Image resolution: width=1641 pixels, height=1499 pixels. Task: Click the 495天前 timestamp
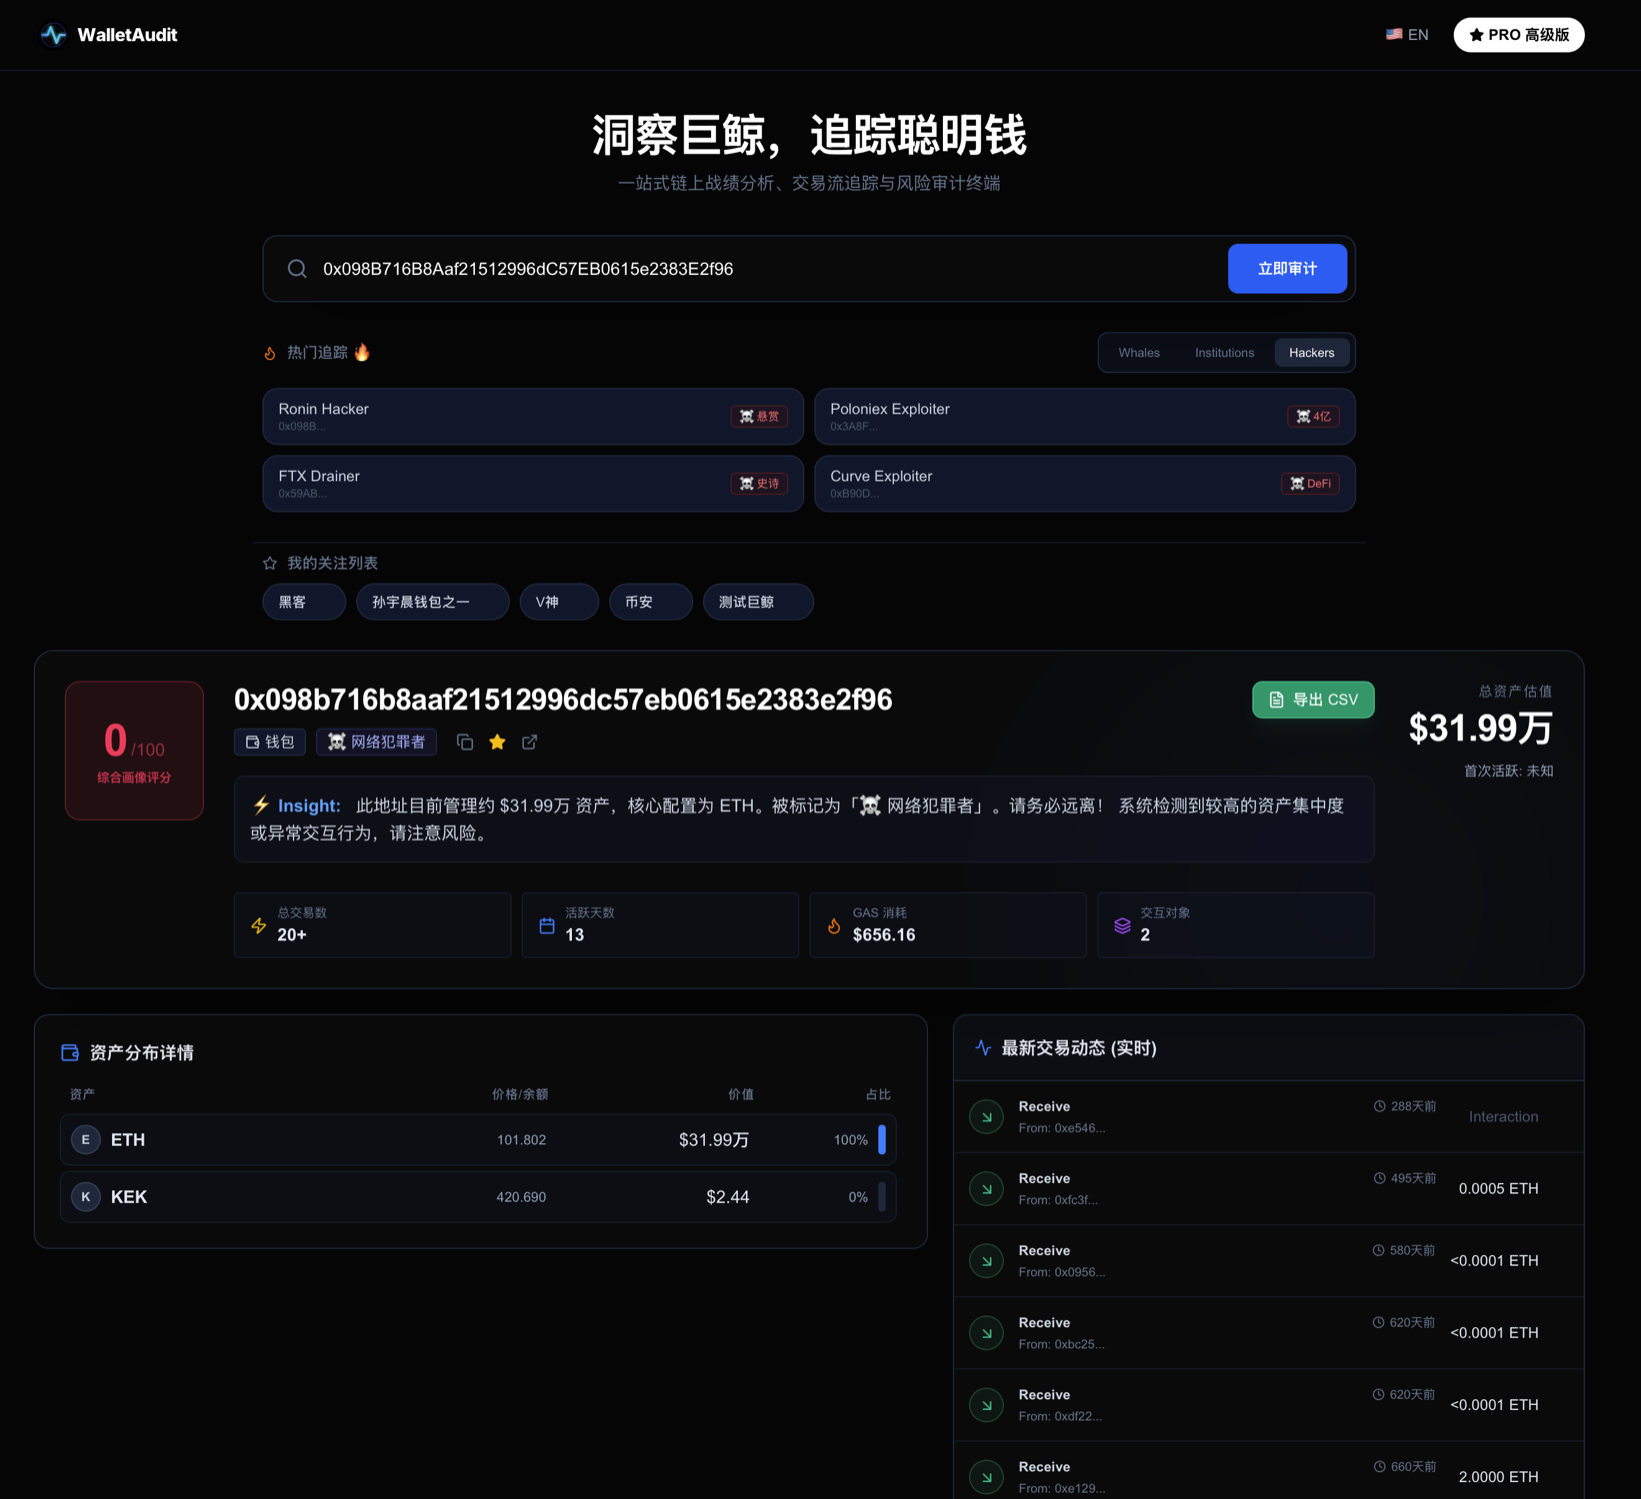point(1406,1178)
